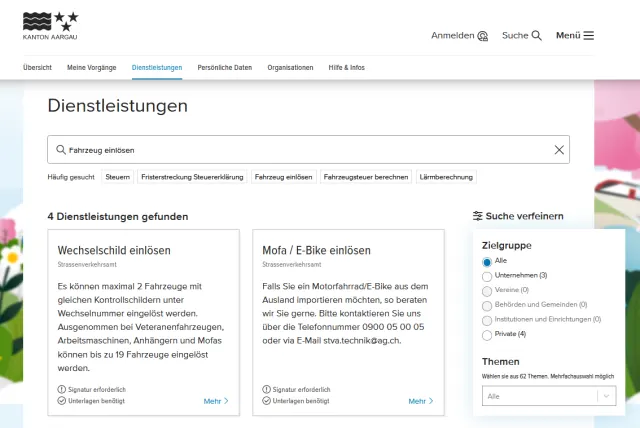
Task: Select the Alle radio button
Action: [487, 261]
